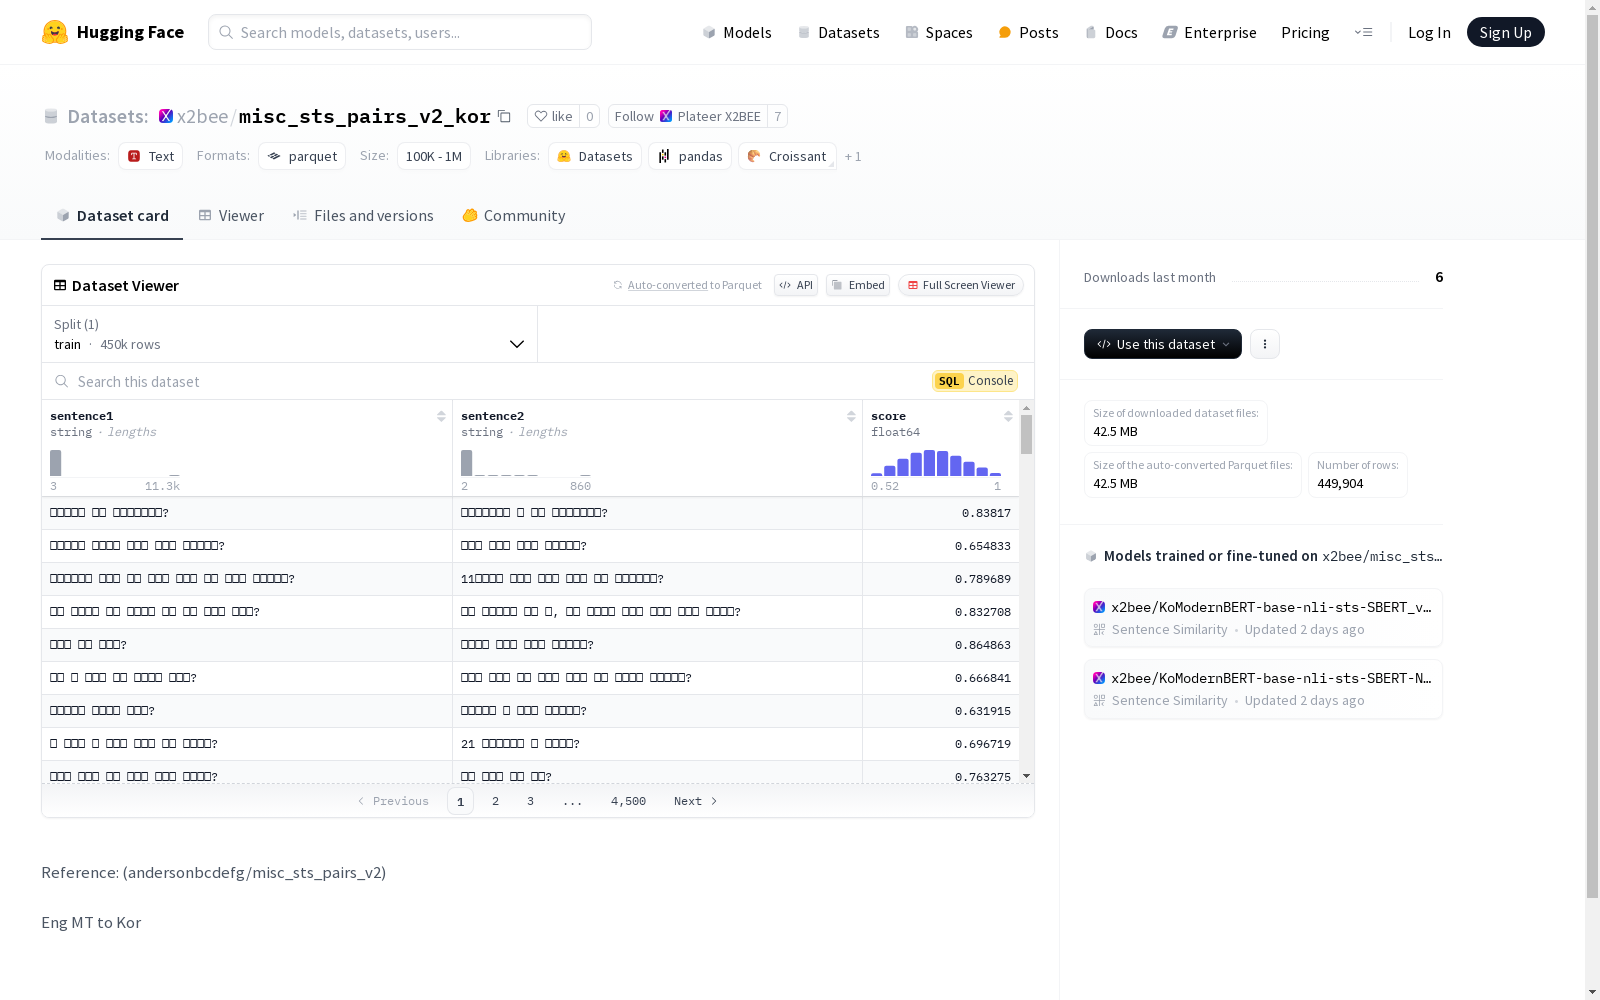Open the KoModernBERT-base-nli-sts-SBERT_v model card
The height and width of the screenshot is (1000, 1600).
tap(1263, 618)
